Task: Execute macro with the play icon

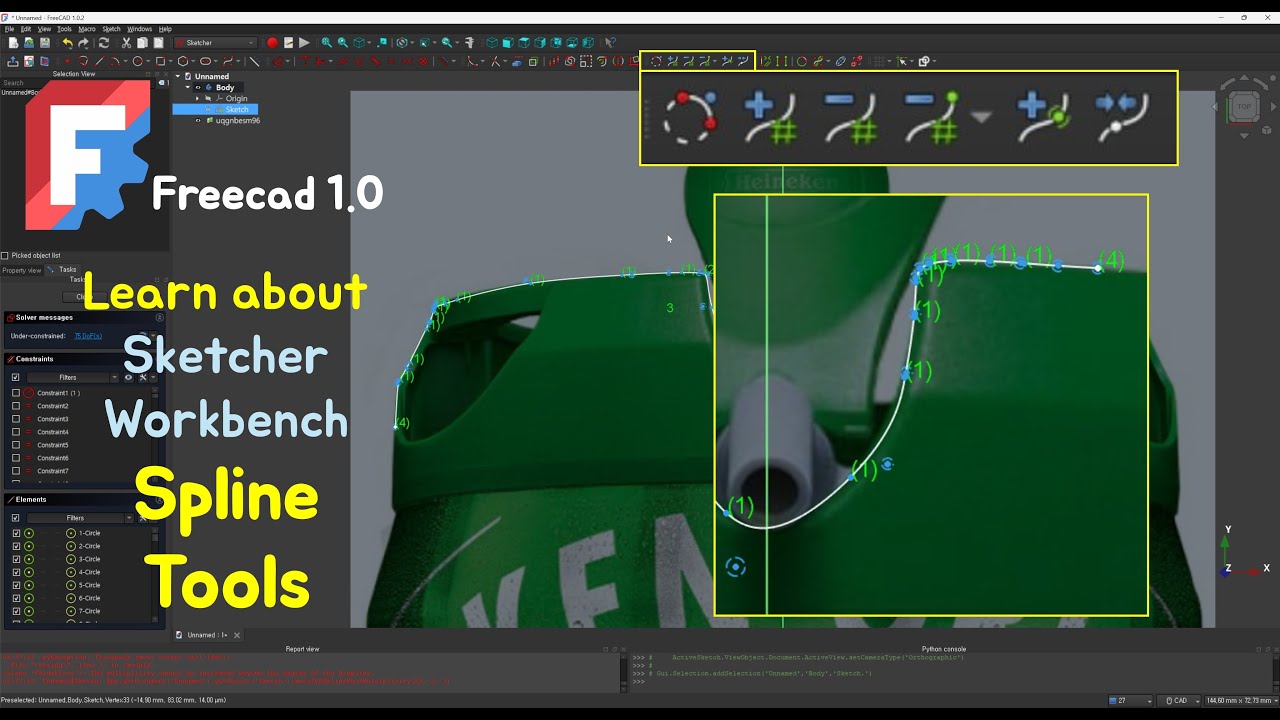Action: tap(304, 43)
